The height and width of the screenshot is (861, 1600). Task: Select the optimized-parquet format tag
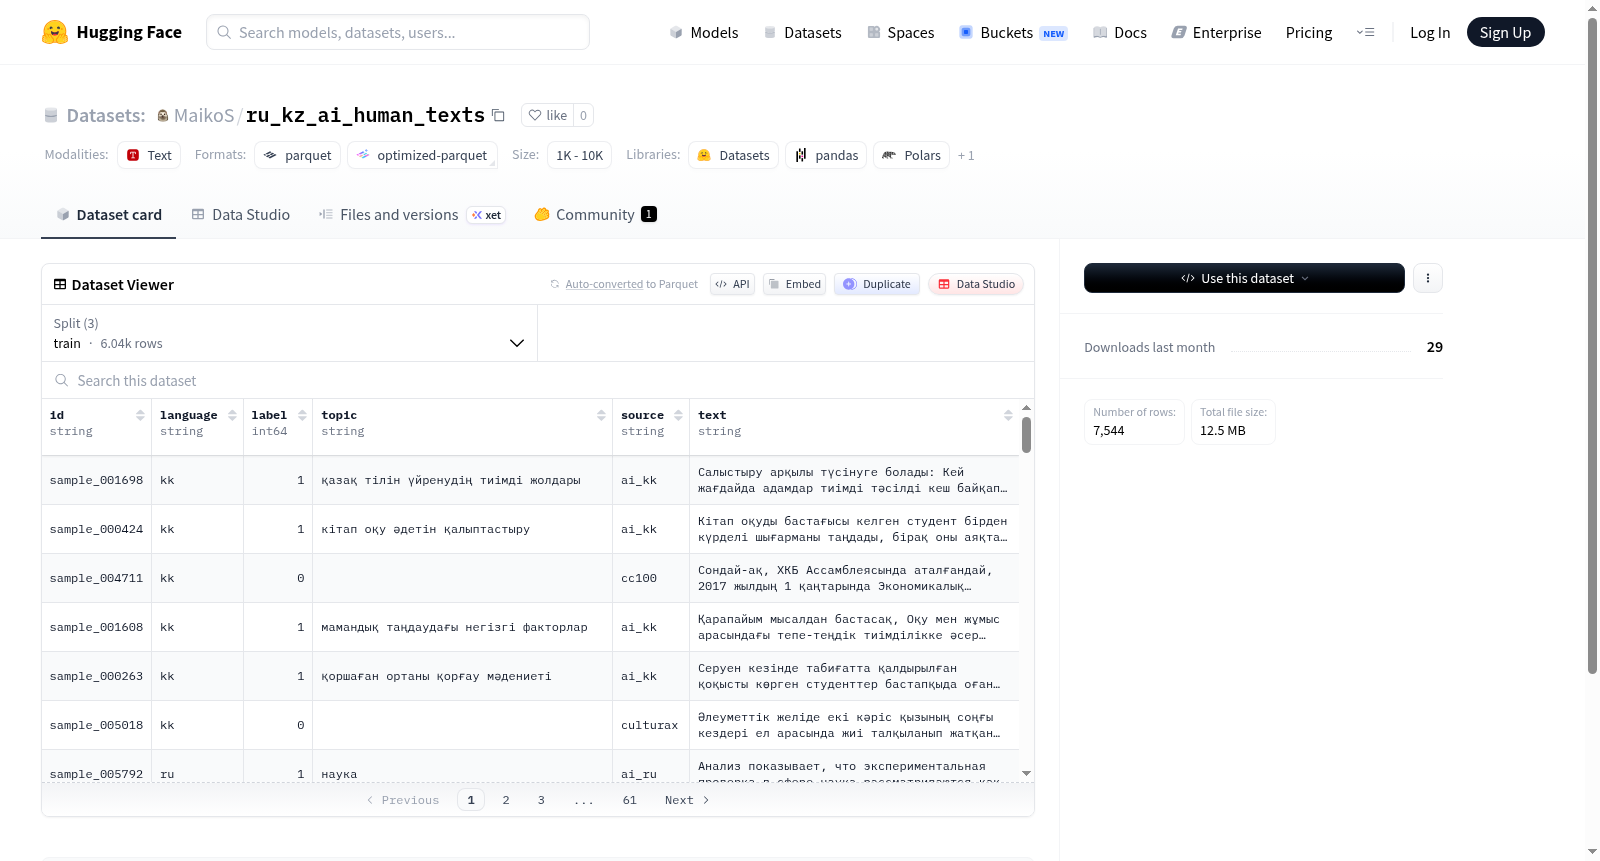click(x=422, y=155)
